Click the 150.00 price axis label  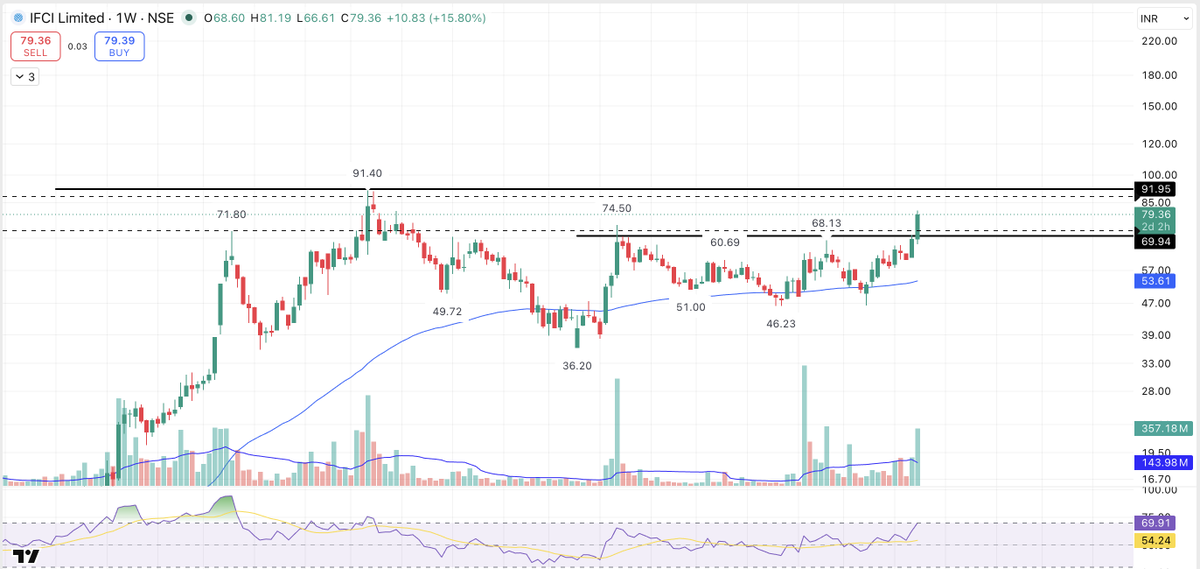(x=1158, y=106)
